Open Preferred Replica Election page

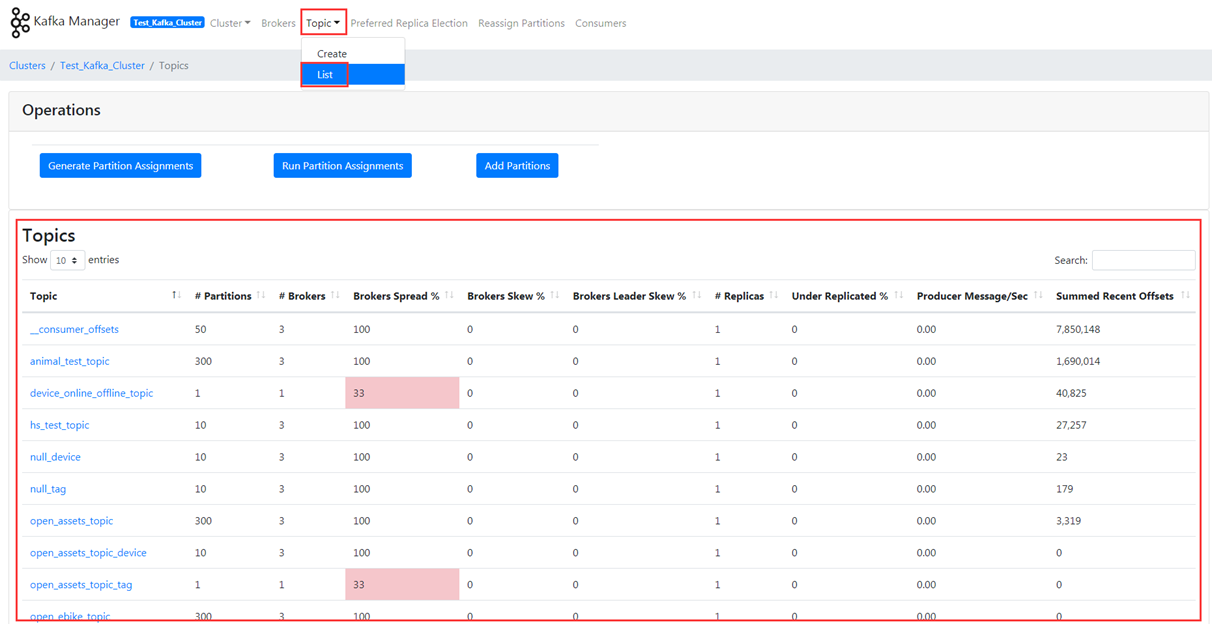pos(409,23)
